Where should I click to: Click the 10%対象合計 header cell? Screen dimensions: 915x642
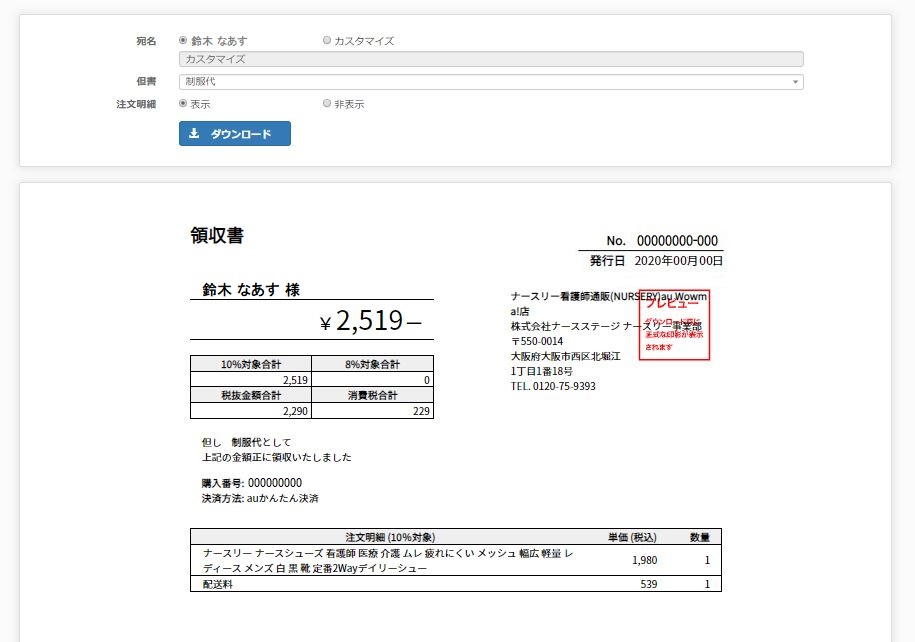[251, 364]
